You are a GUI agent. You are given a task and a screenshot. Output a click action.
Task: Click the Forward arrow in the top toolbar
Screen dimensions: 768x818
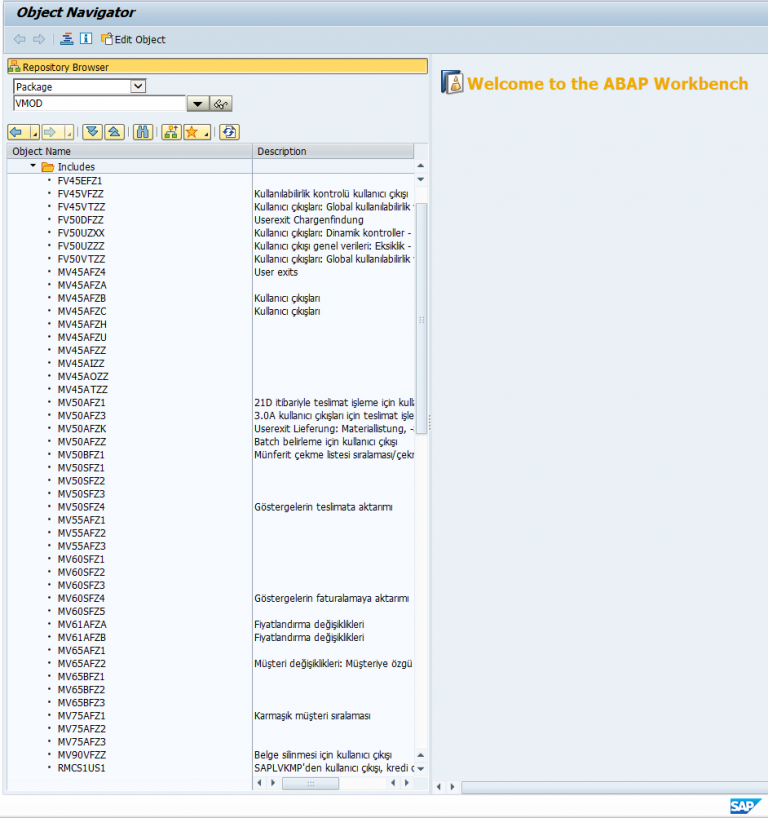tap(39, 39)
